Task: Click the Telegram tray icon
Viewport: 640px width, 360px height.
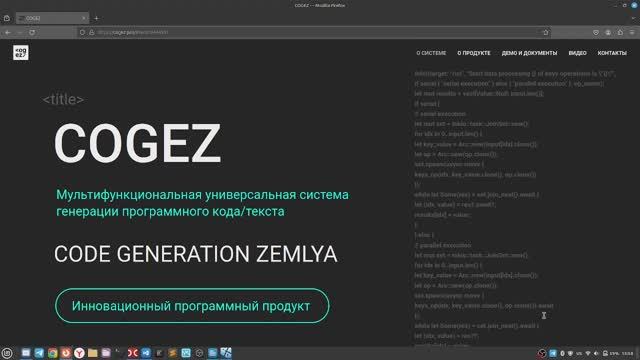Action: pyautogui.click(x=553, y=353)
